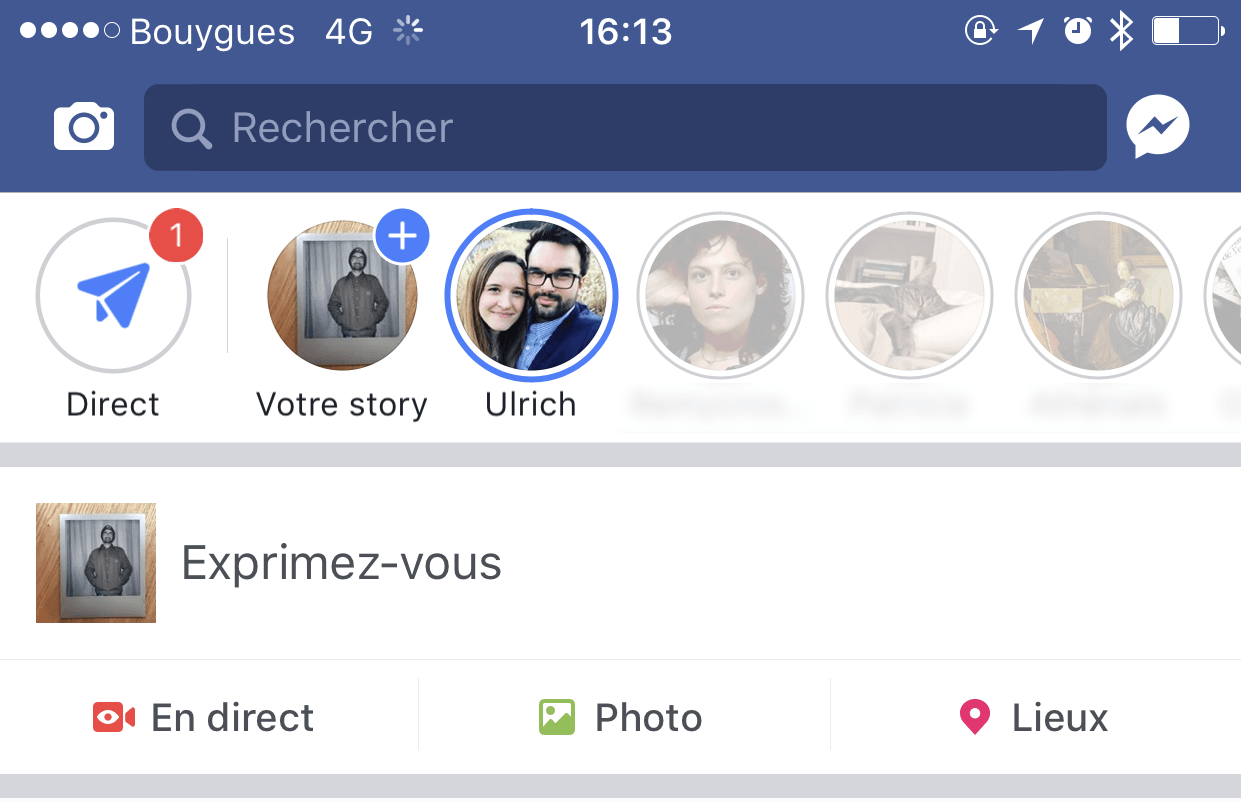The height and width of the screenshot is (802, 1241).
Task: Open Messenger chat icon
Action: click(x=1157, y=128)
